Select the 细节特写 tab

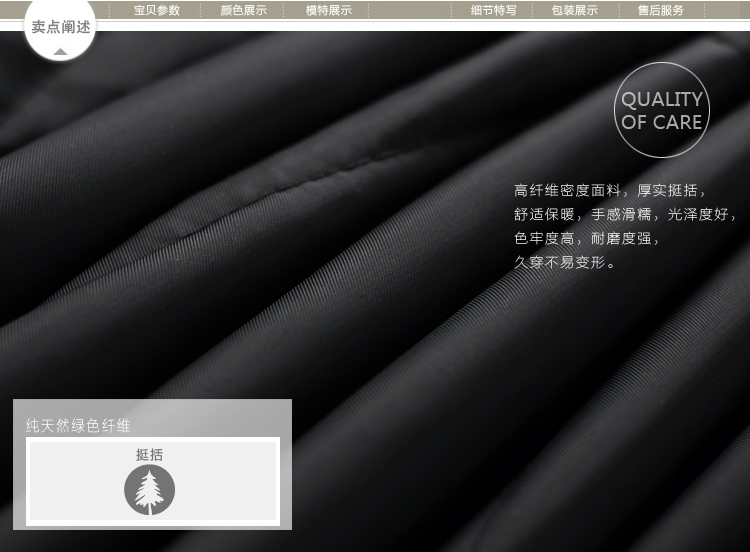493,10
